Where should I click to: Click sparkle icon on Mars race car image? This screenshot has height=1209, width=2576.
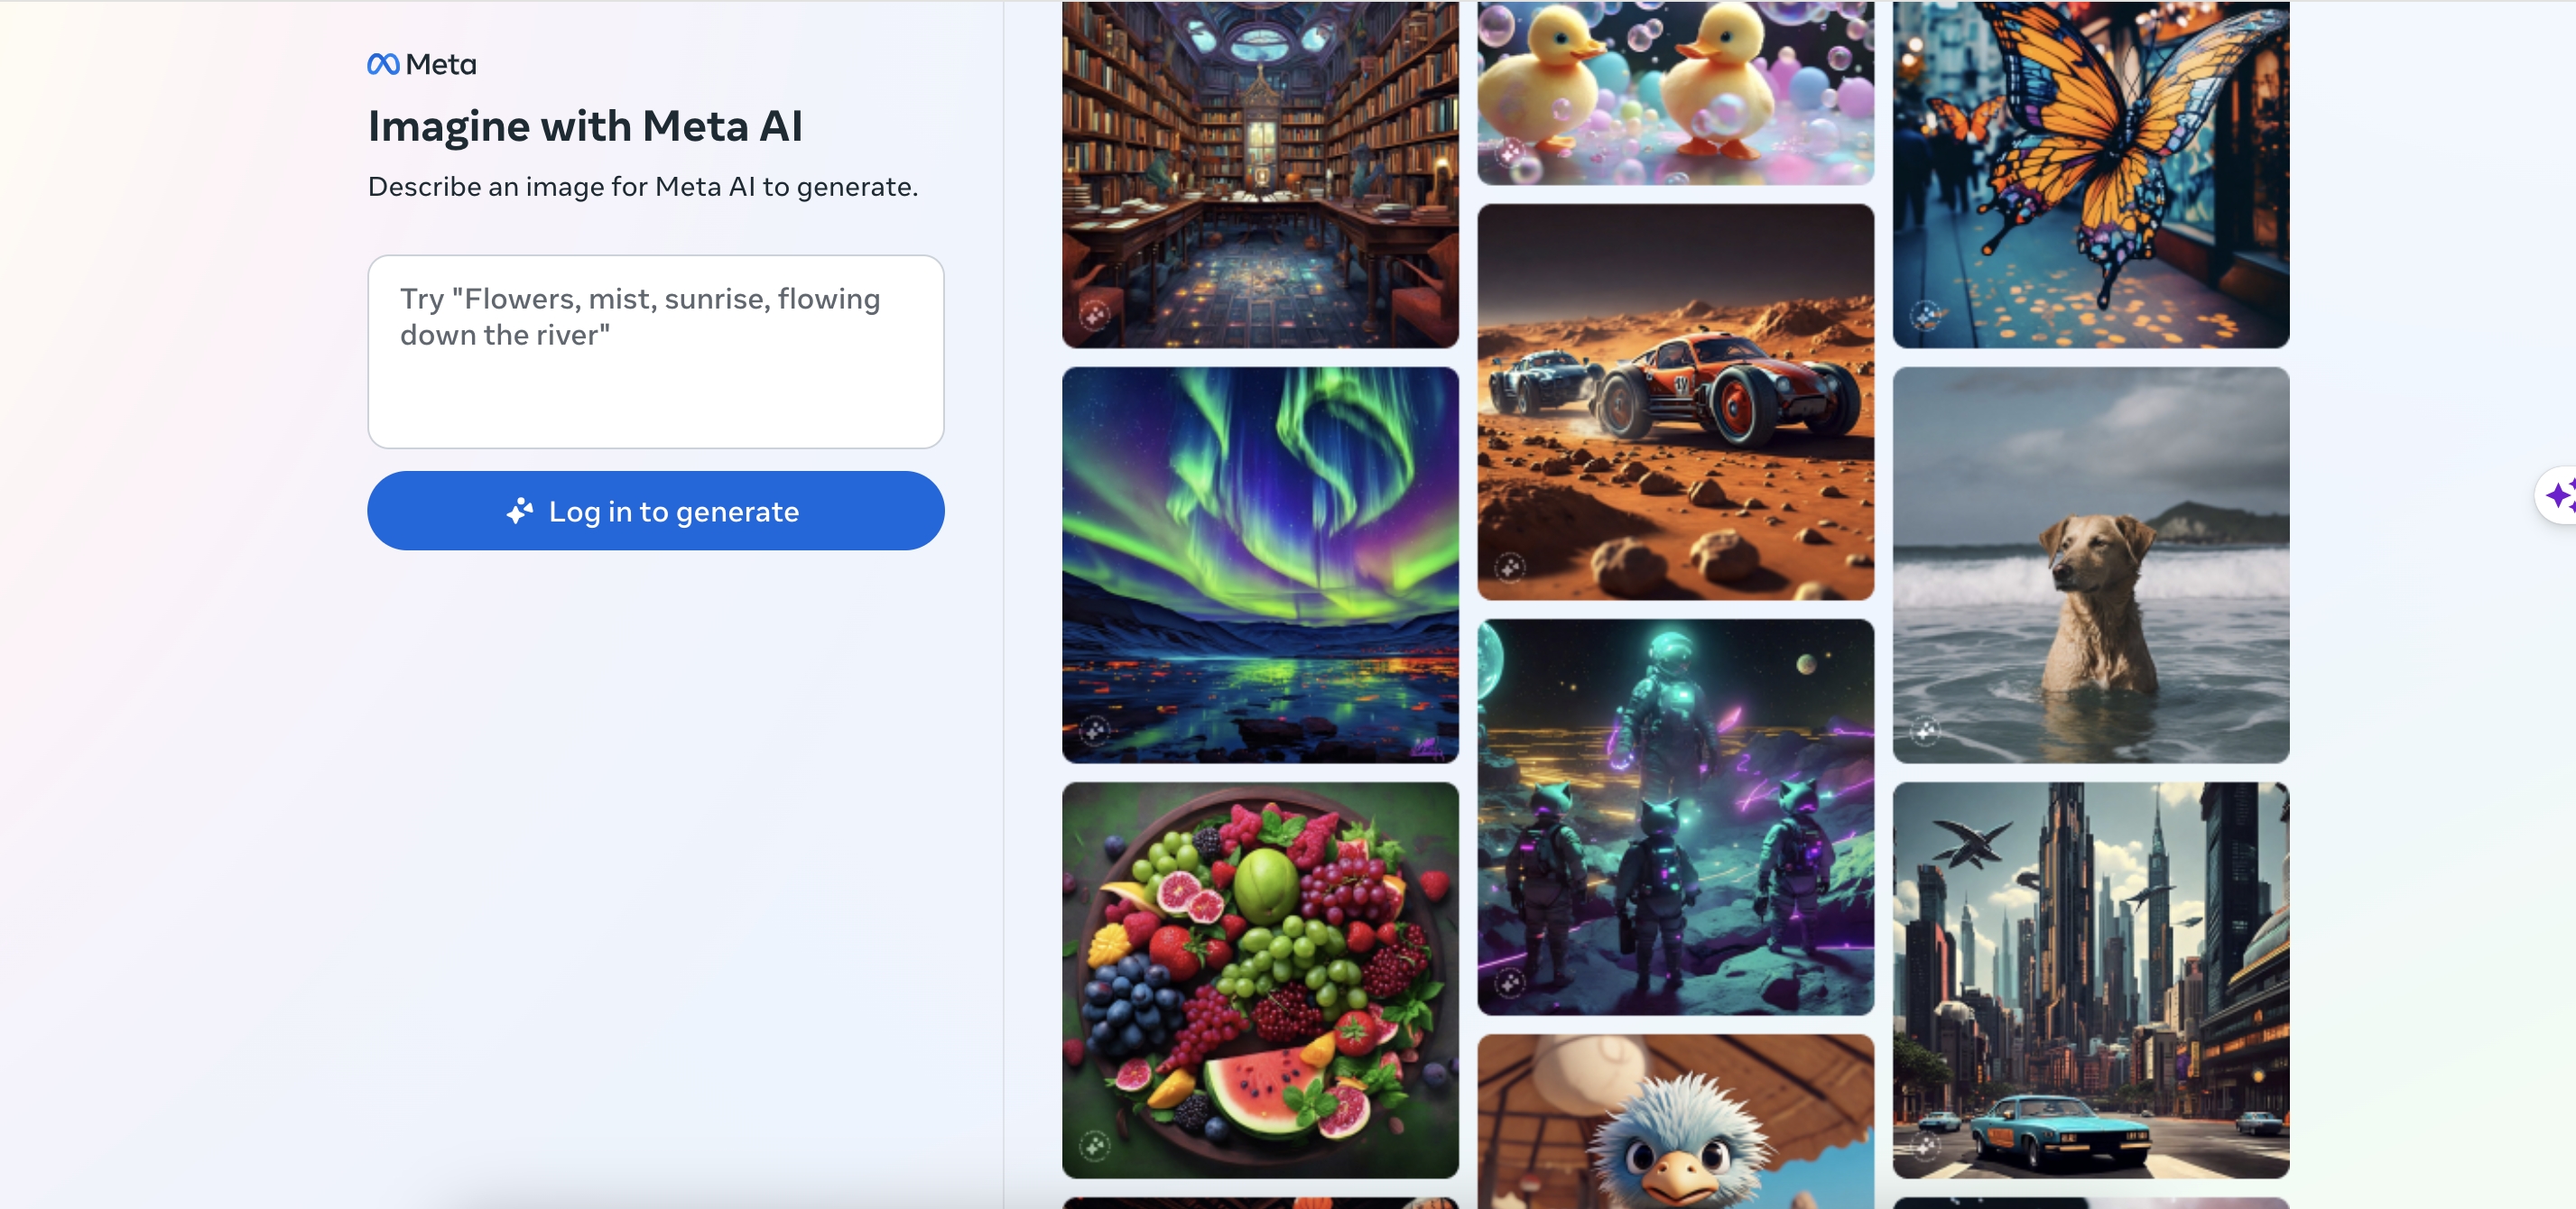coord(1510,568)
